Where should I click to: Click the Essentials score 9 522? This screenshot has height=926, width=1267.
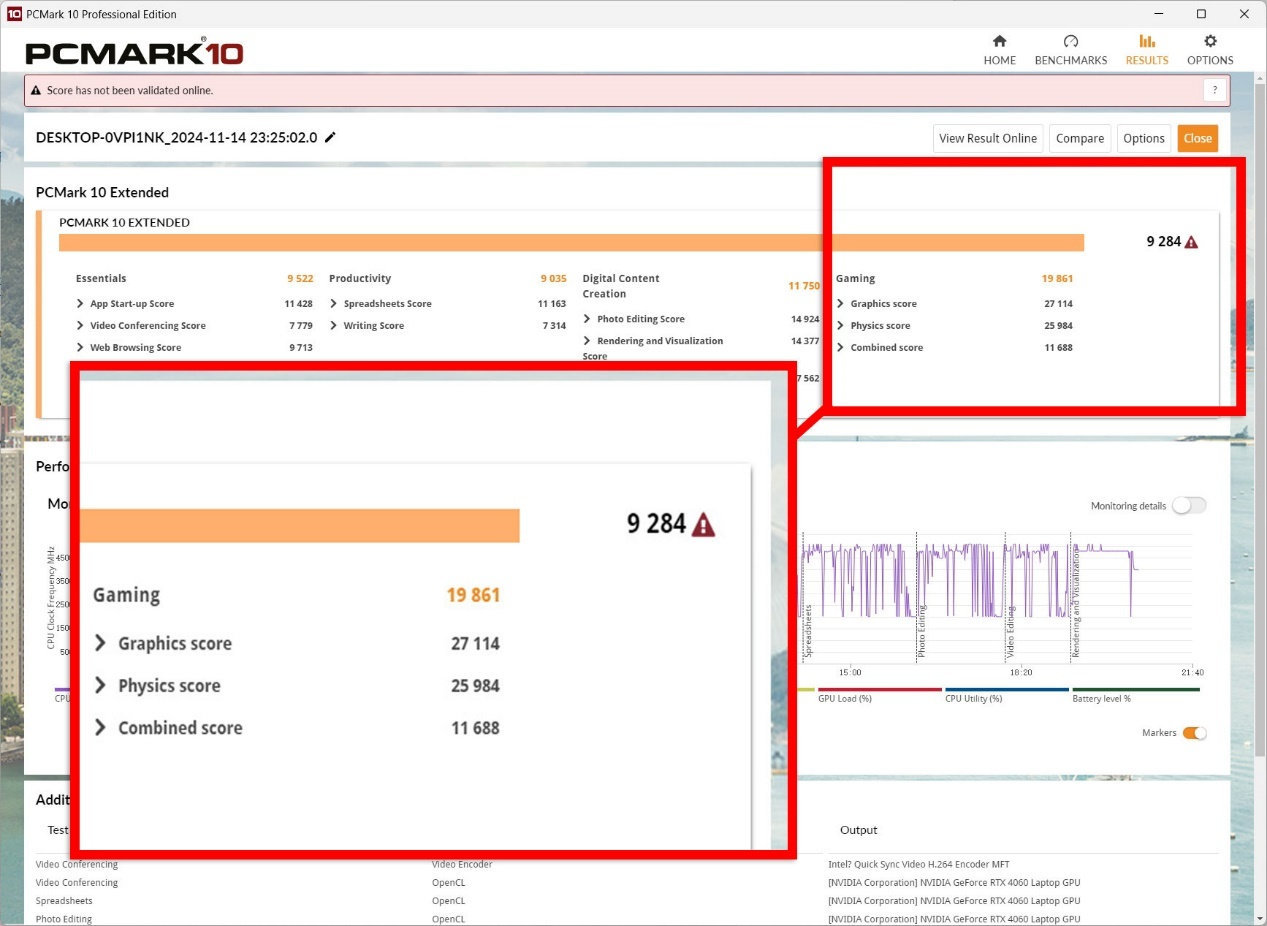(300, 278)
